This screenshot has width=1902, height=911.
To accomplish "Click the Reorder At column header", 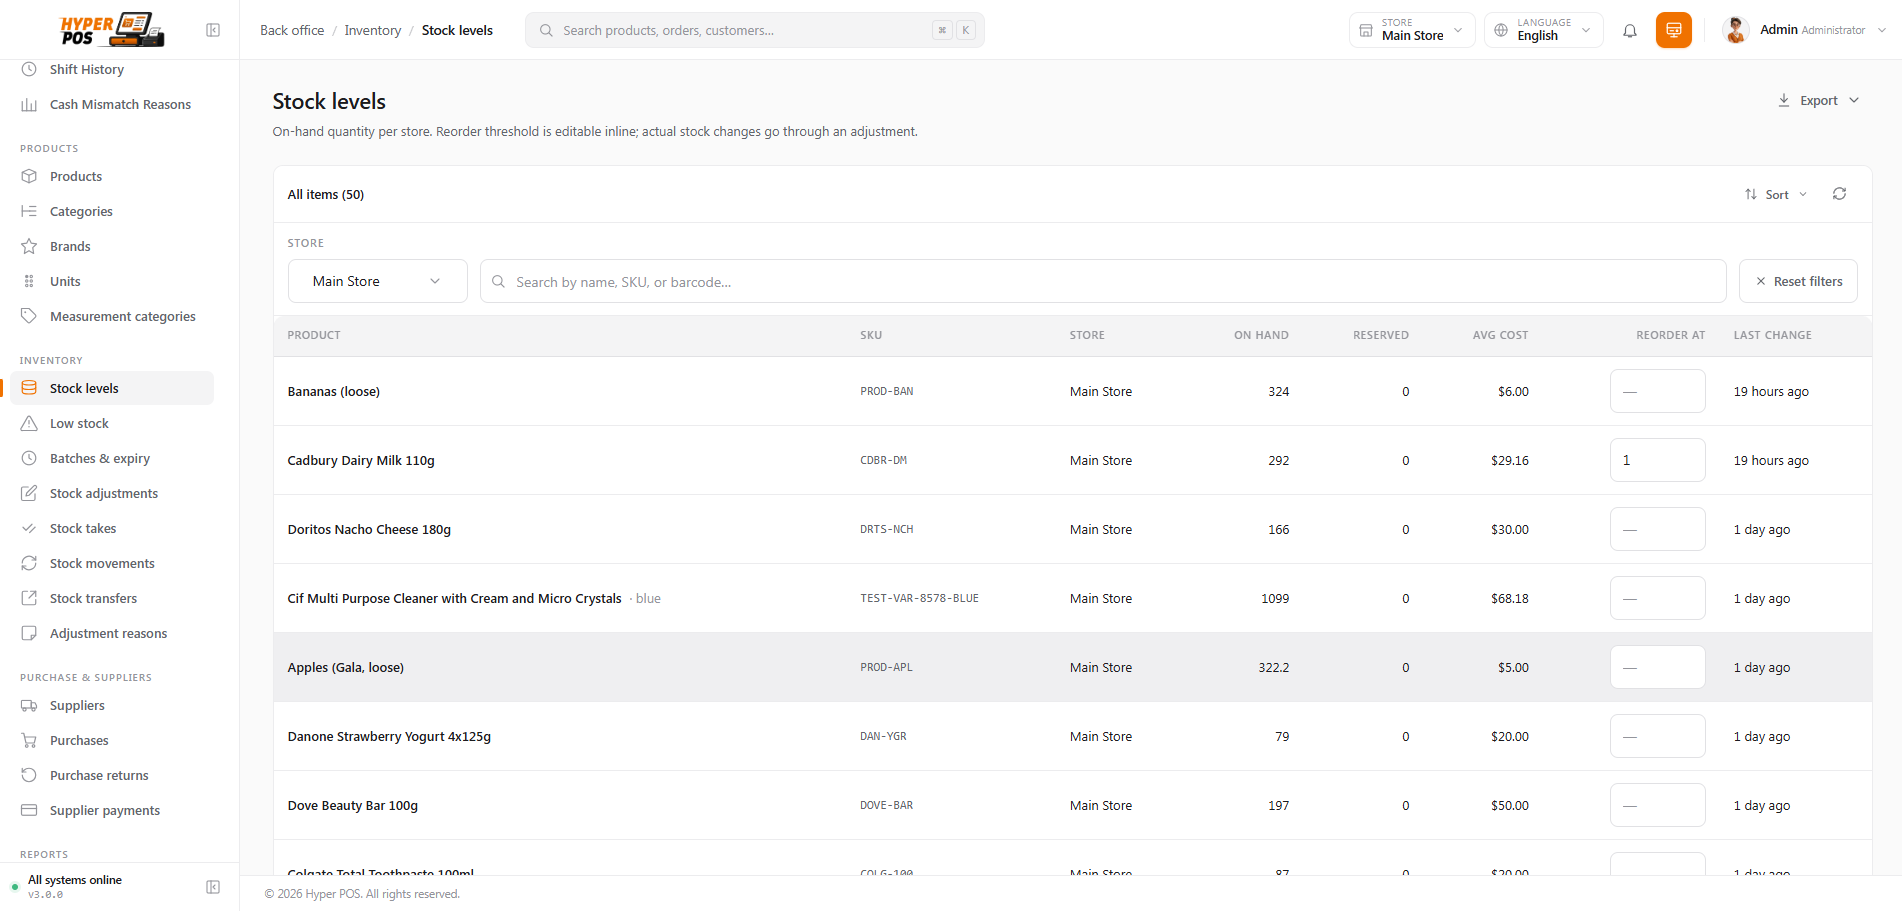I will 1671,335.
